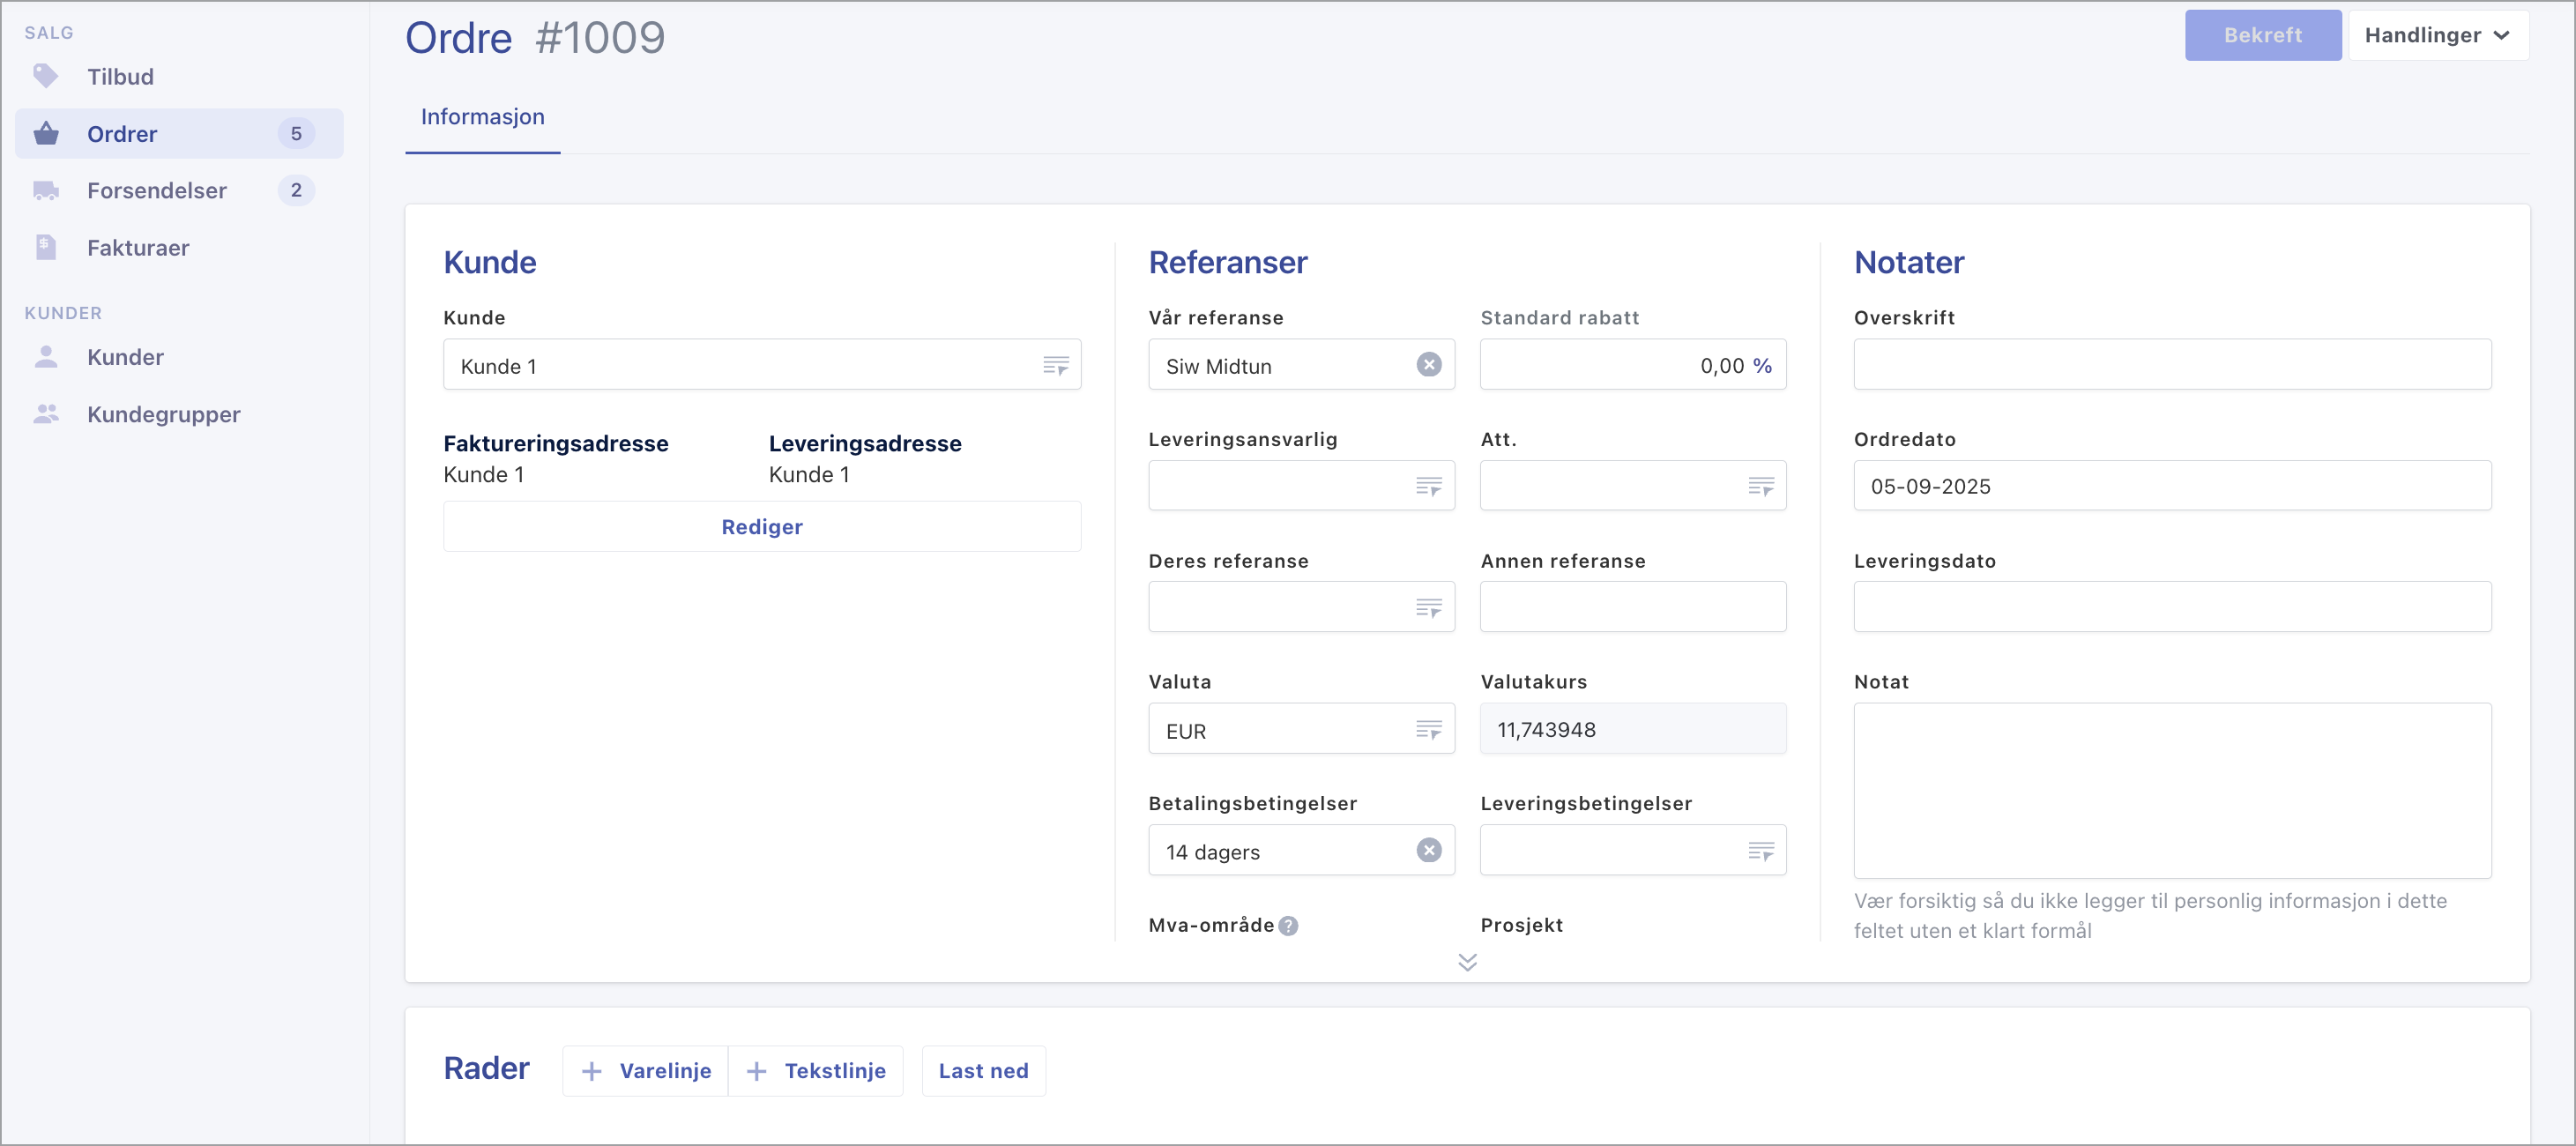Clear the 14 dagers payment terms value

click(1429, 851)
